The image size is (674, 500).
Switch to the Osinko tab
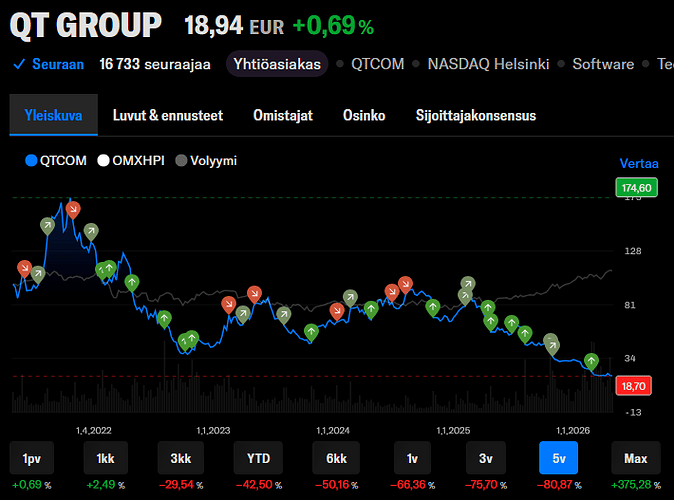(364, 115)
